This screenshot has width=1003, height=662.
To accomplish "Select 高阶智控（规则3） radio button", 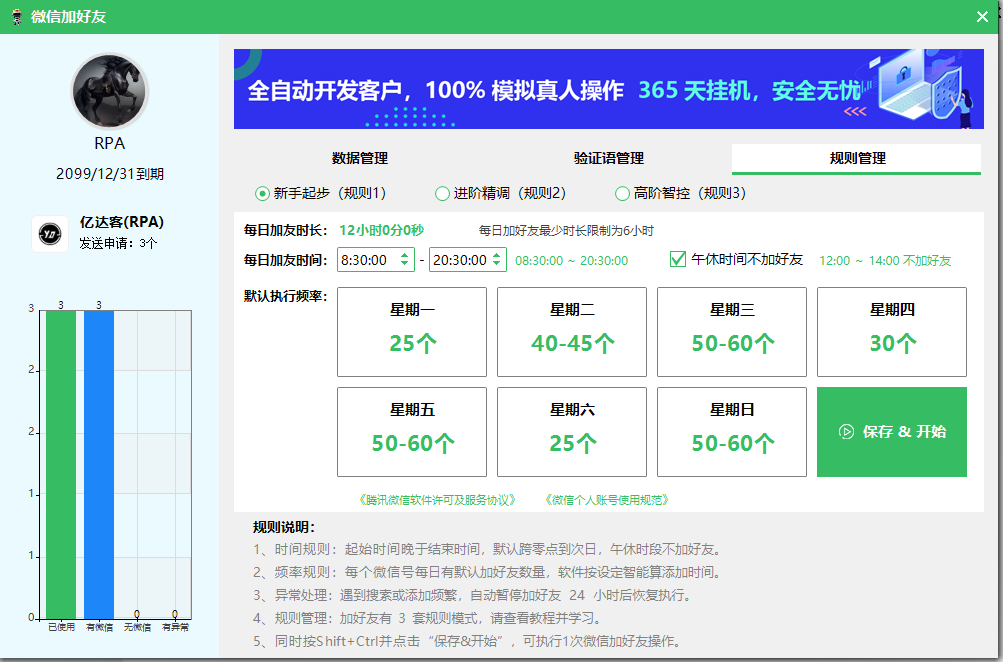I will click(x=622, y=193).
